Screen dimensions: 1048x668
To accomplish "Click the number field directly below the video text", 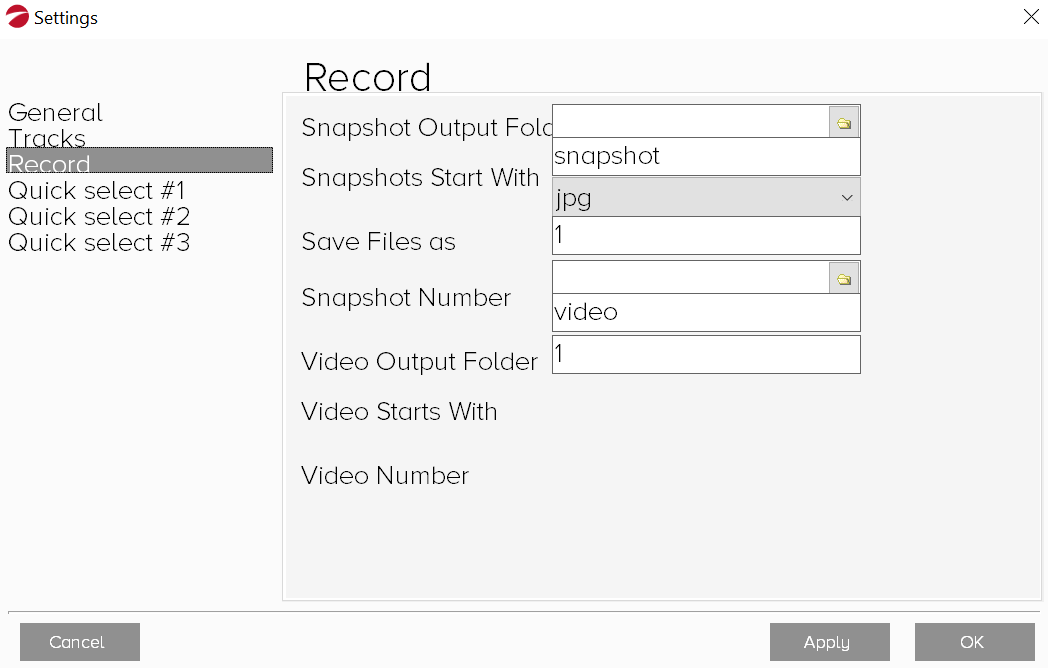I will (706, 354).
